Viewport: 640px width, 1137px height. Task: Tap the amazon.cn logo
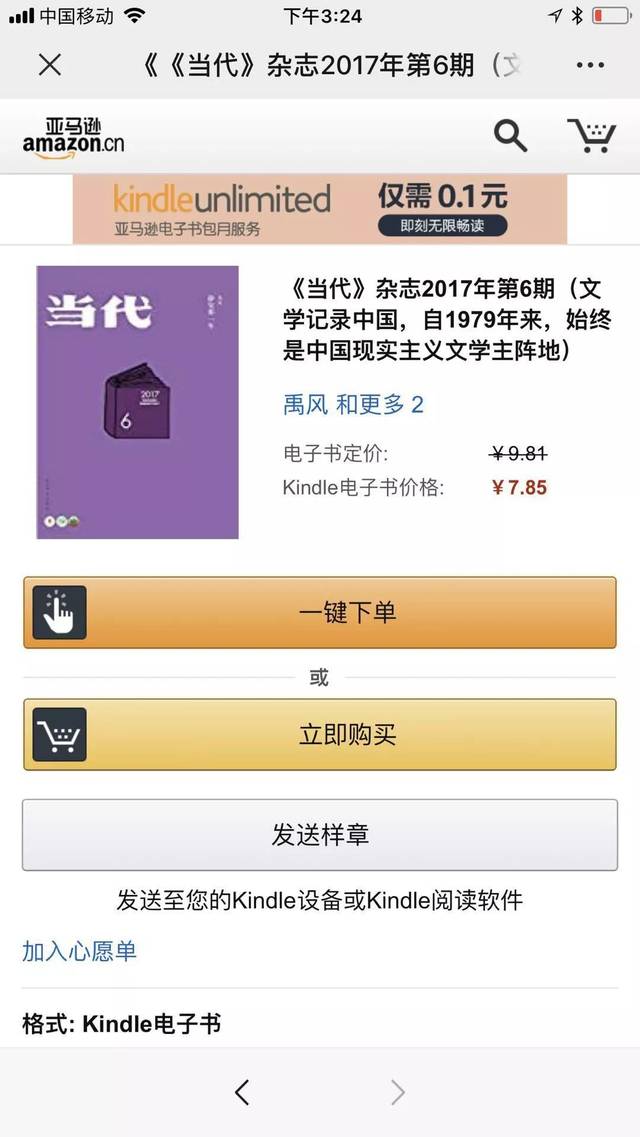point(73,138)
